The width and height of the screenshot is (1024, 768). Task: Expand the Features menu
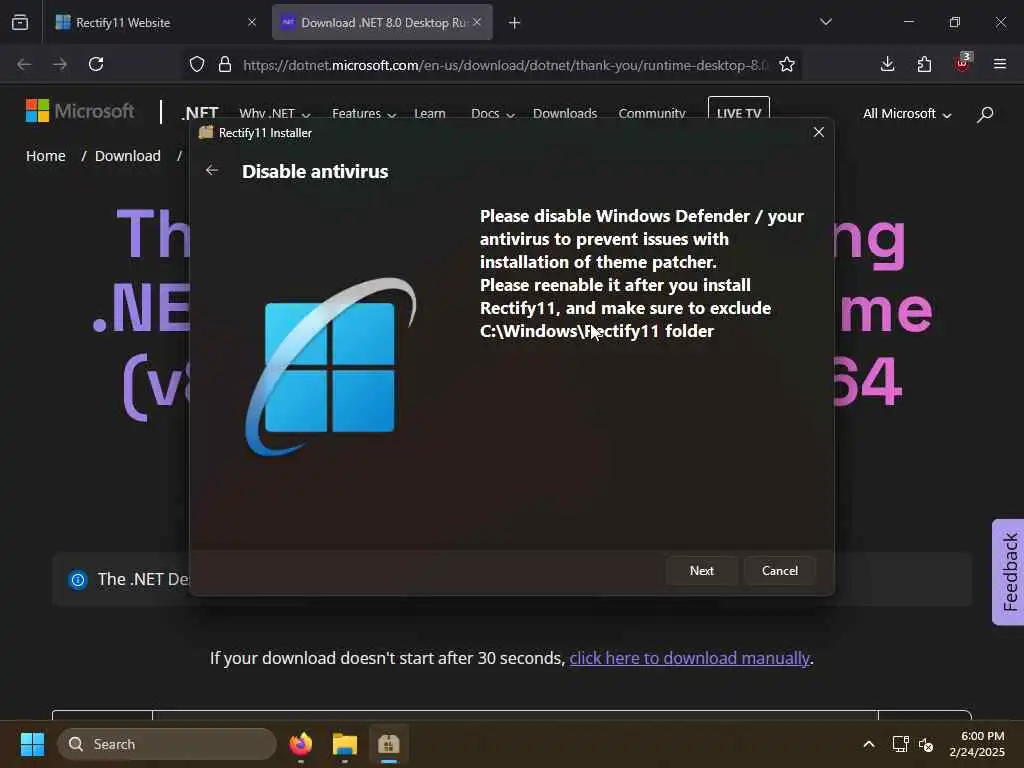(x=364, y=113)
